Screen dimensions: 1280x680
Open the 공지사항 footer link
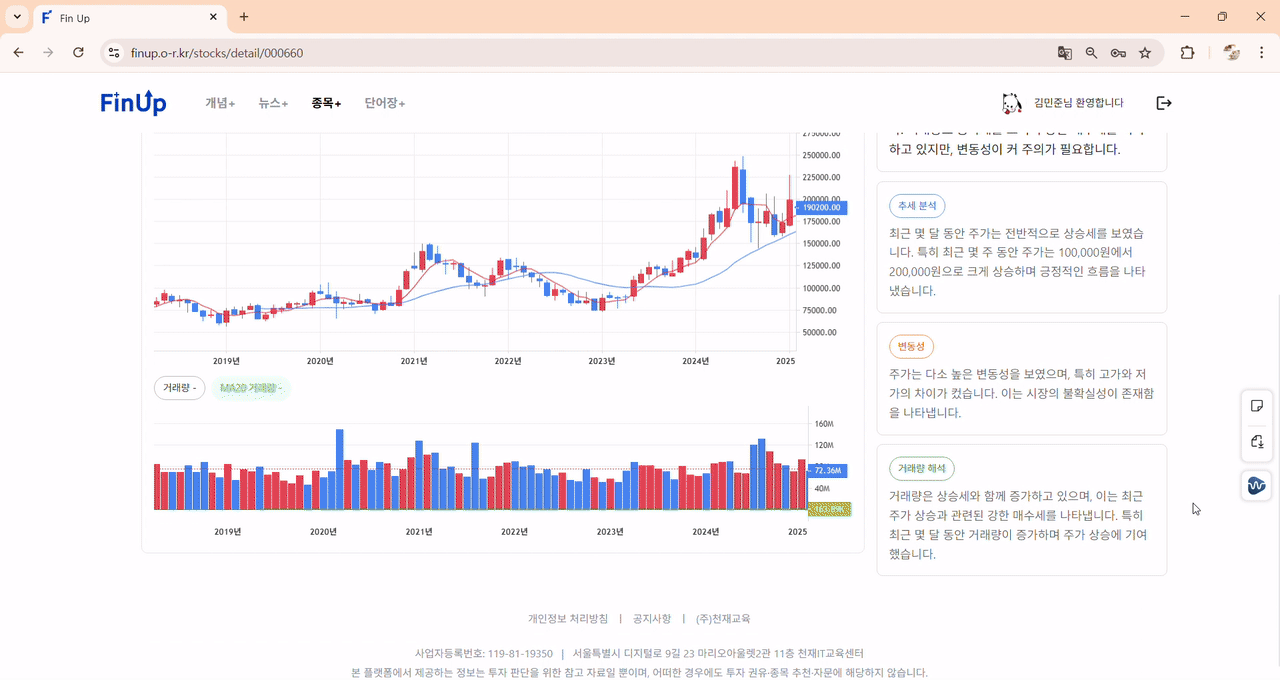pos(649,618)
